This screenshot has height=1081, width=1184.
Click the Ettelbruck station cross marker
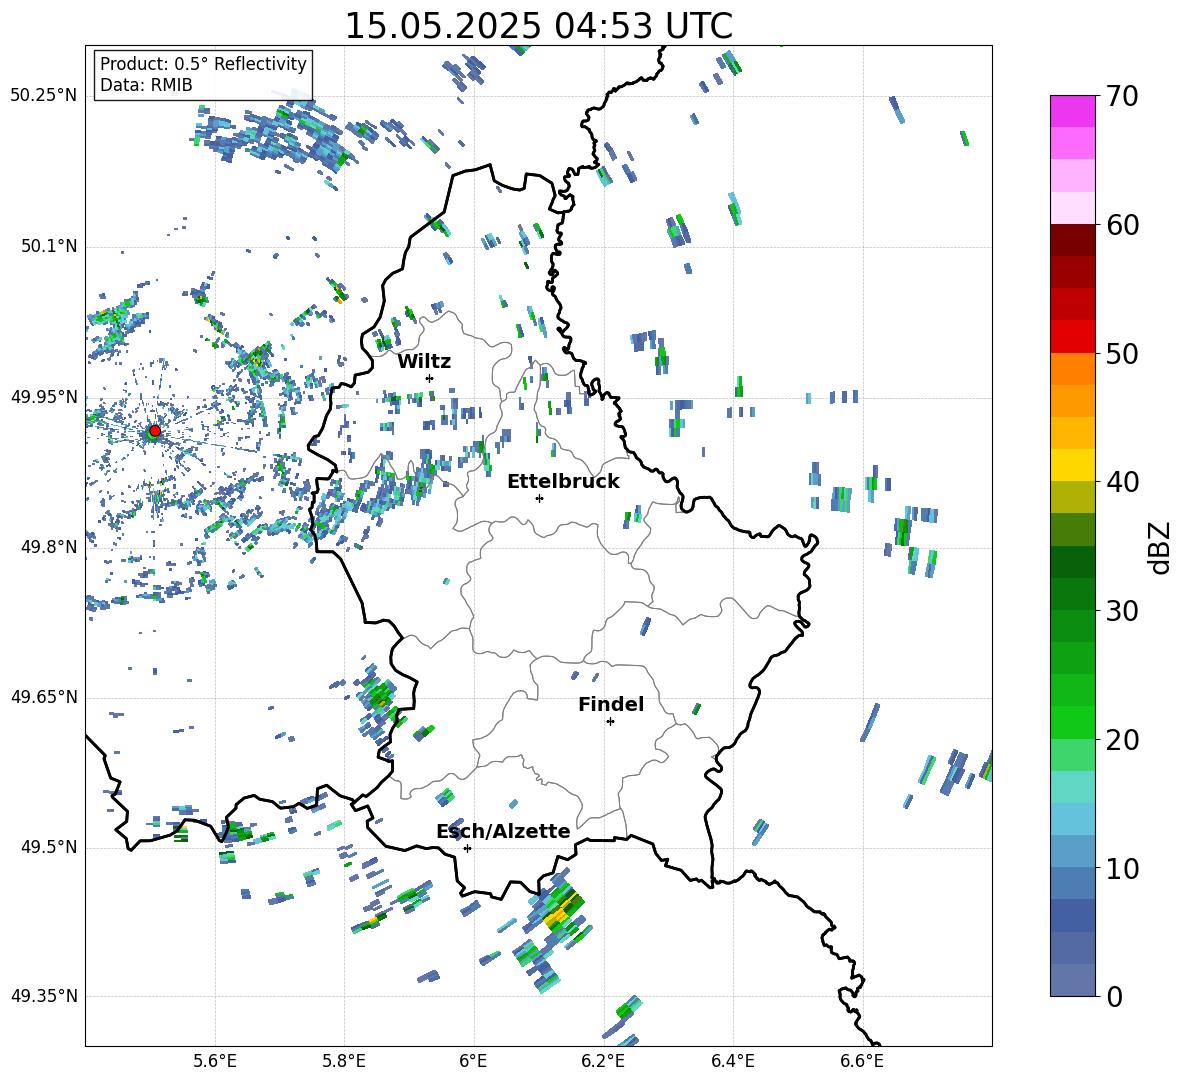tap(539, 498)
